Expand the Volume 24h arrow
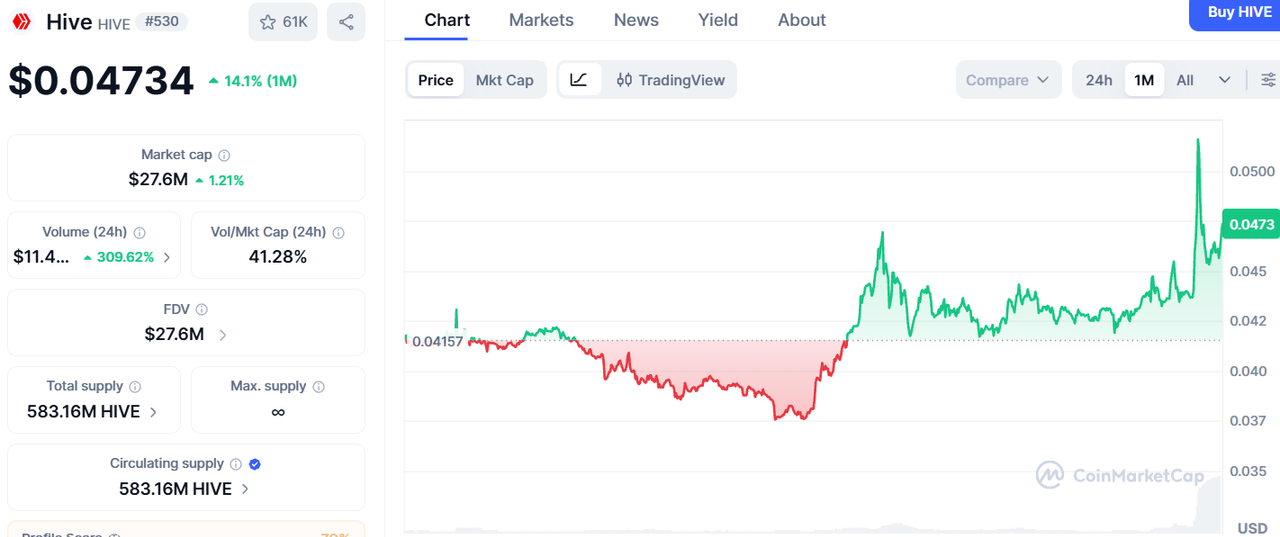This screenshot has height=537, width=1280. pos(166,257)
